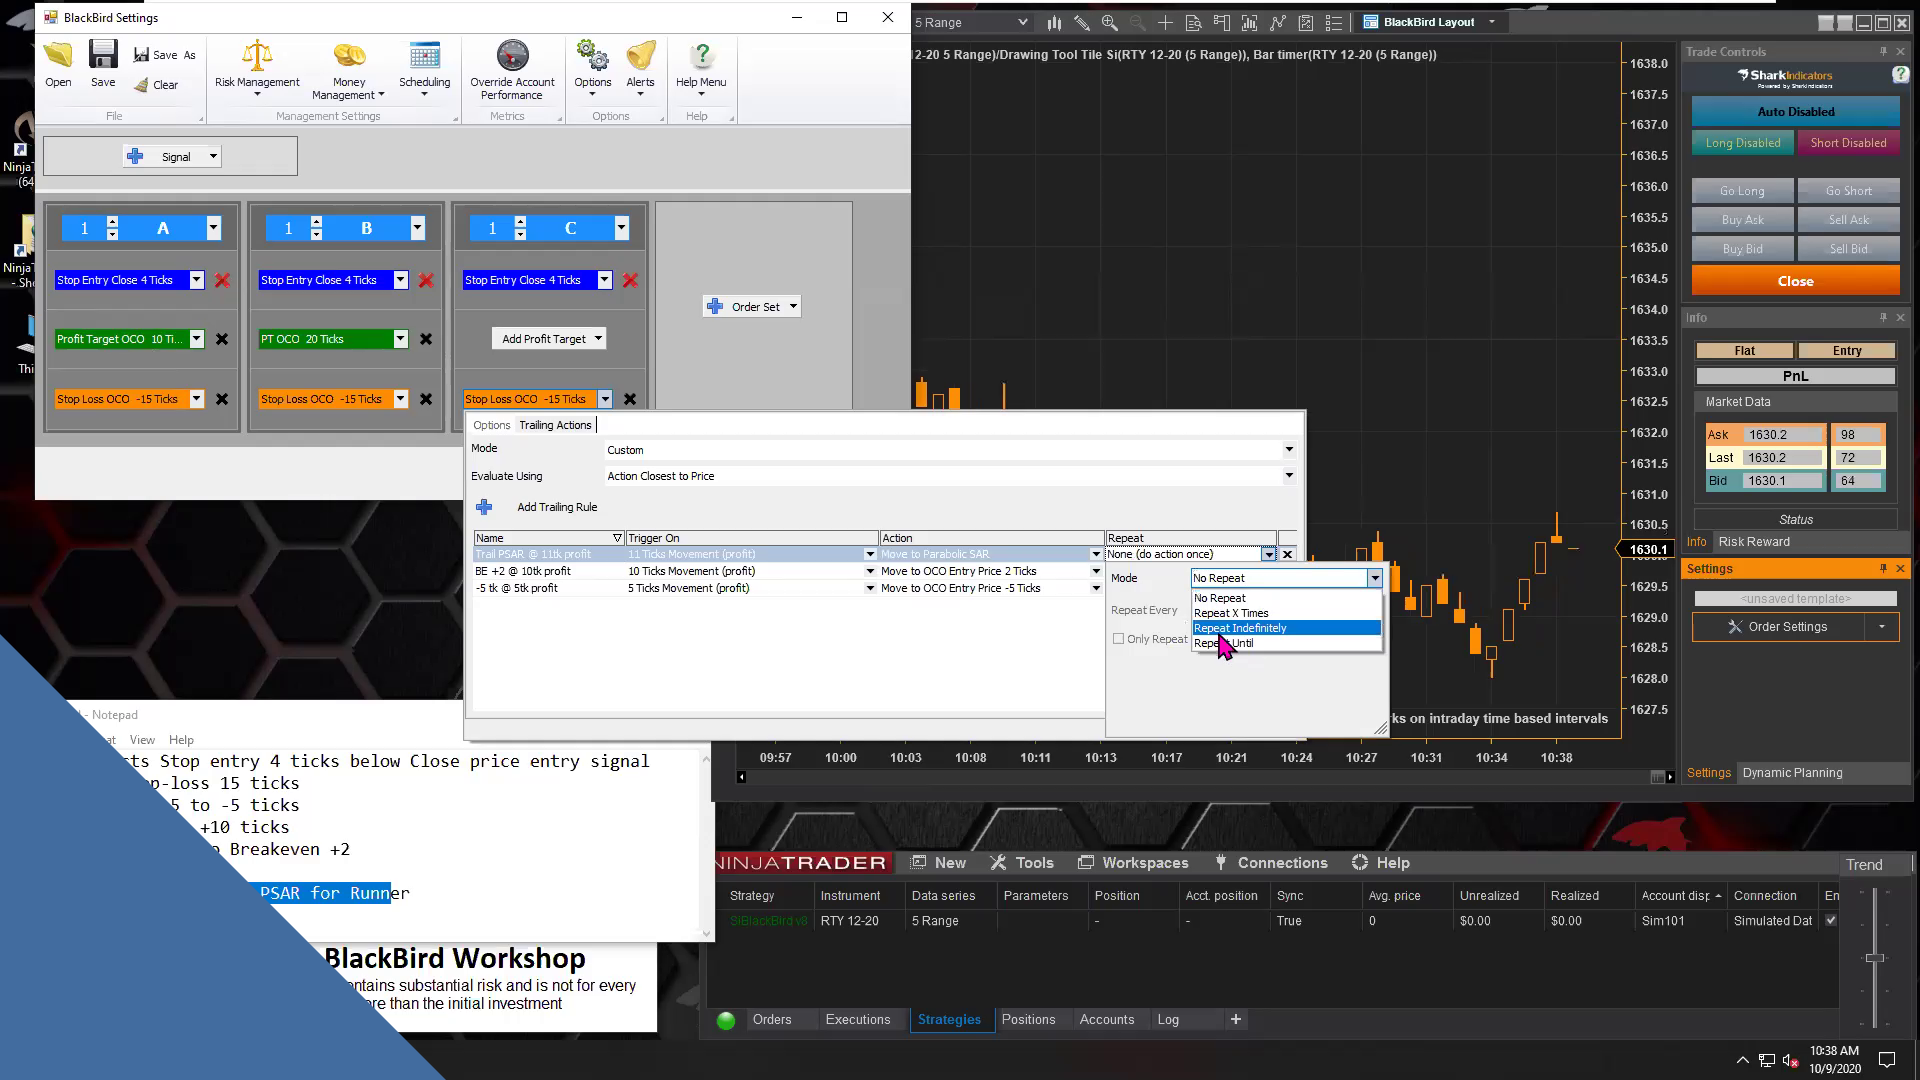The image size is (1920, 1080).
Task: Decrease quantity for order set B
Action: pyautogui.click(x=316, y=234)
